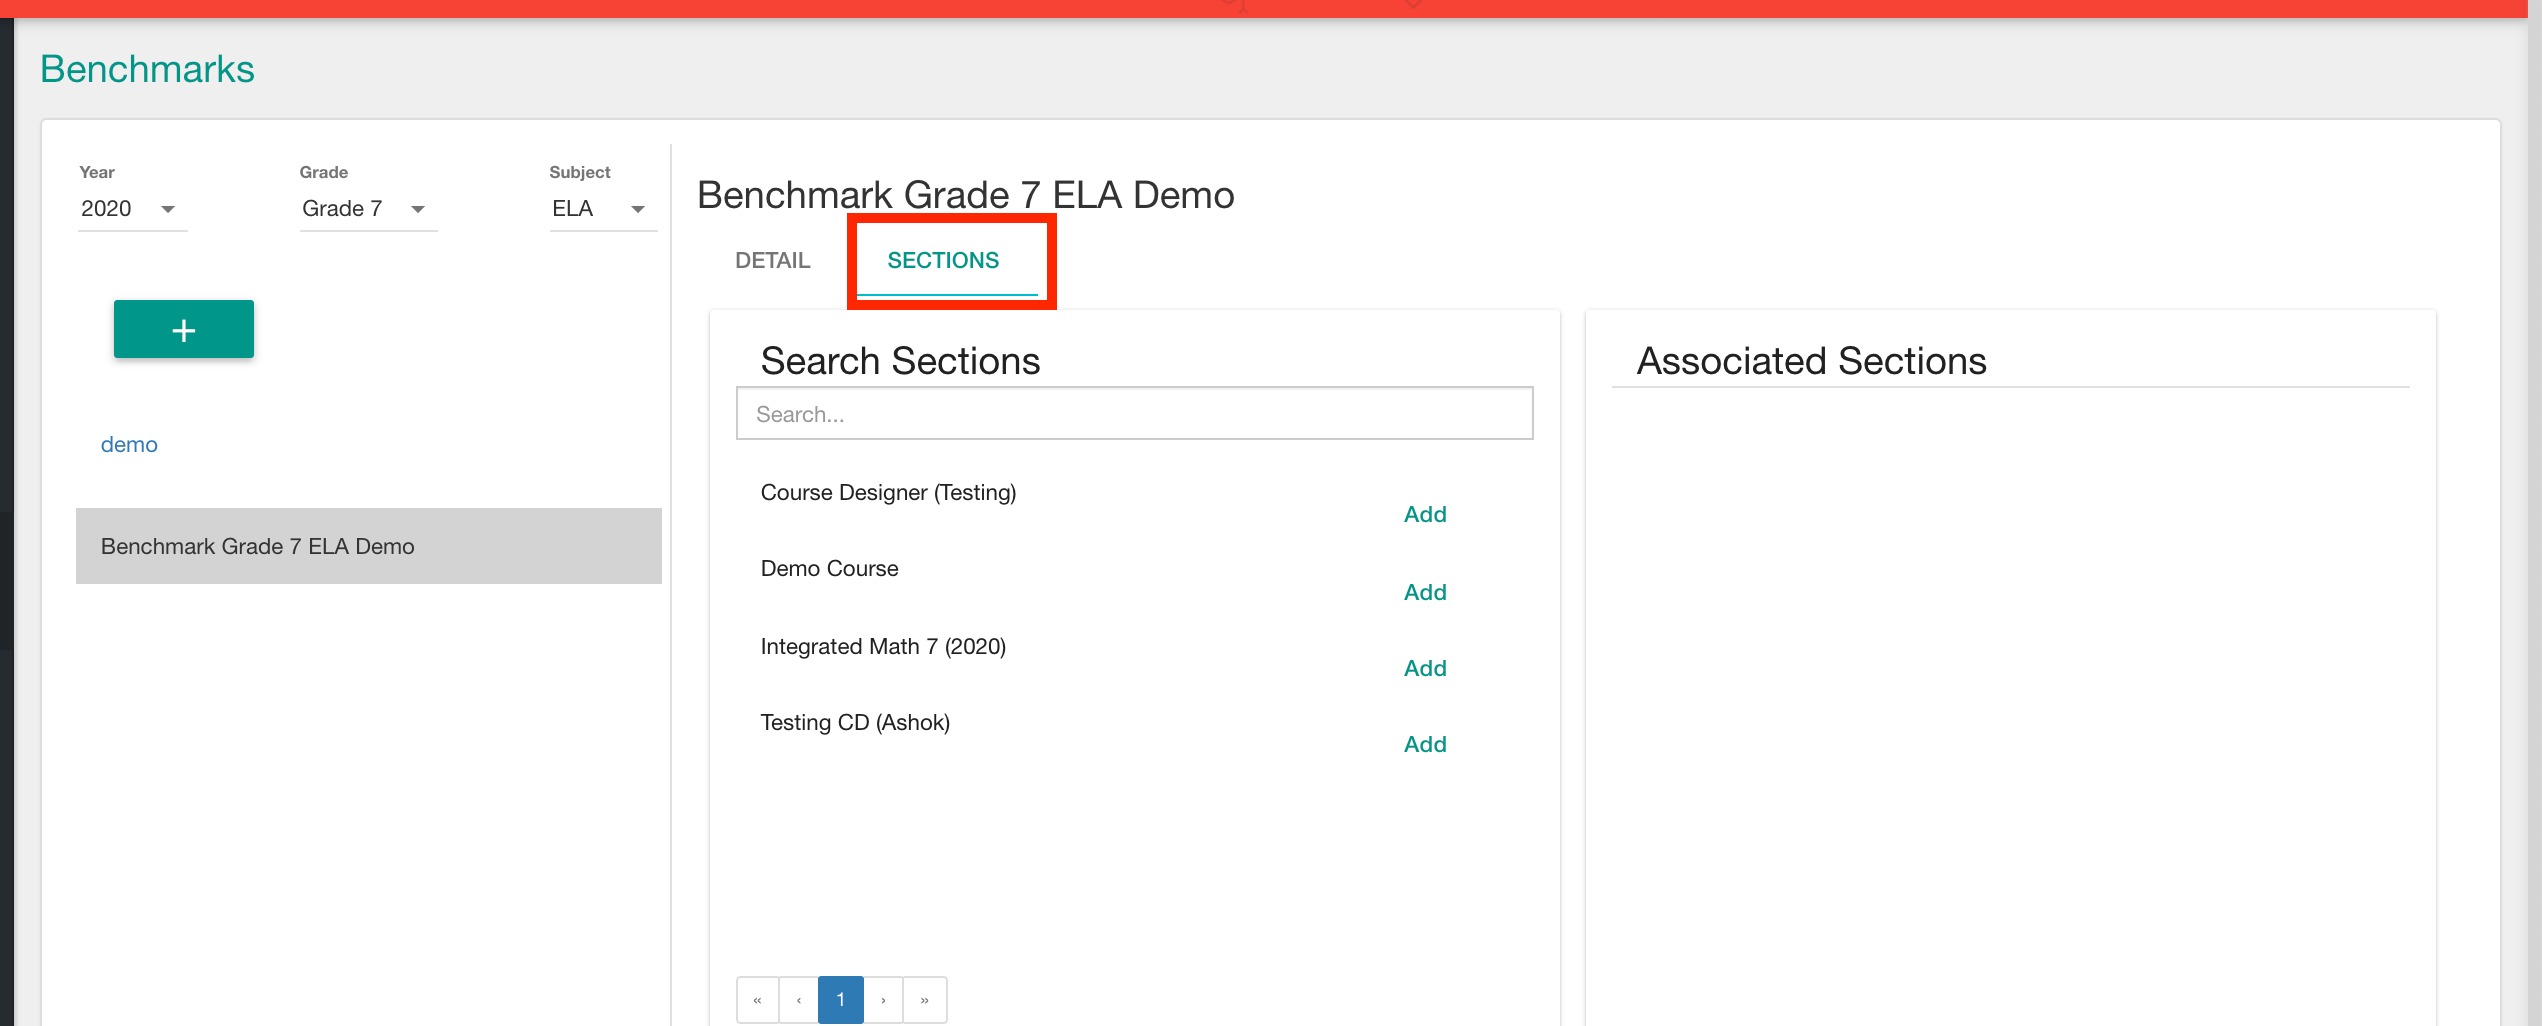Screen dimensions: 2542x1026
Task: Click the Testing CD (Ashok) section name
Action: click(x=855, y=723)
